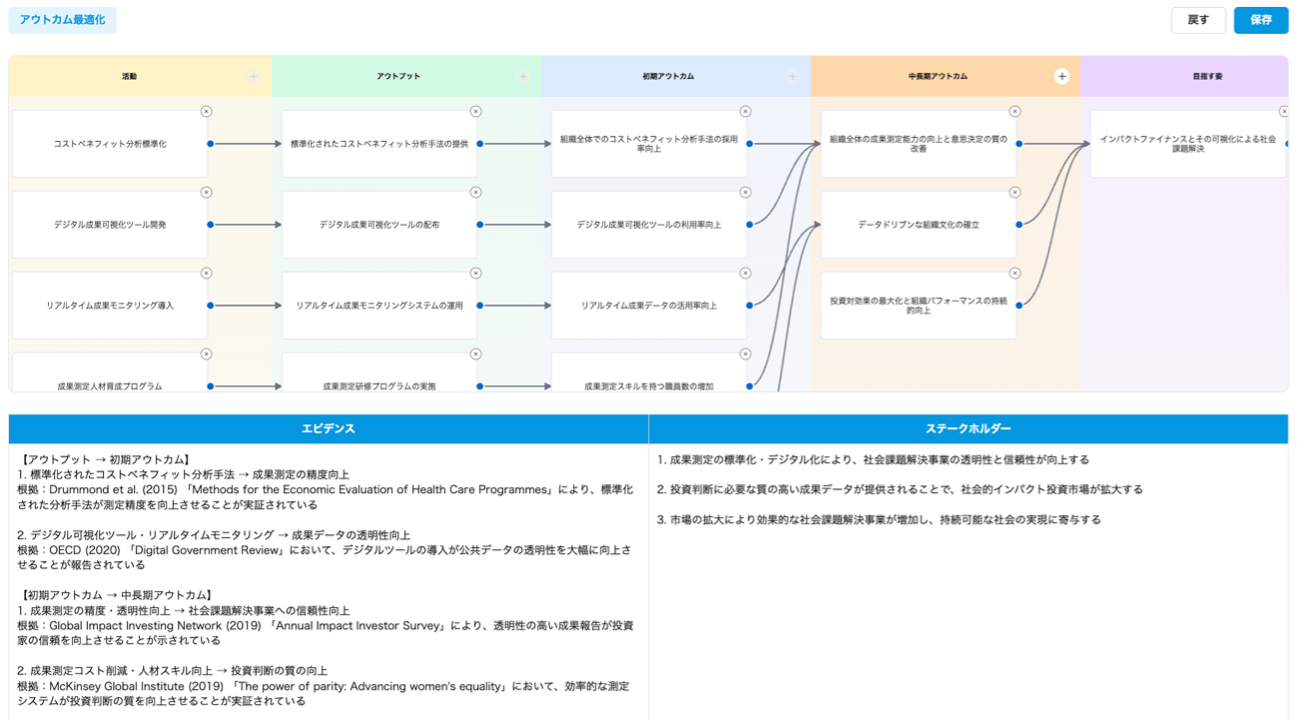Click the blue connector dot on データドリブンな組織文化の確立 card
The height and width of the screenshot is (724, 1304).
point(1019,225)
